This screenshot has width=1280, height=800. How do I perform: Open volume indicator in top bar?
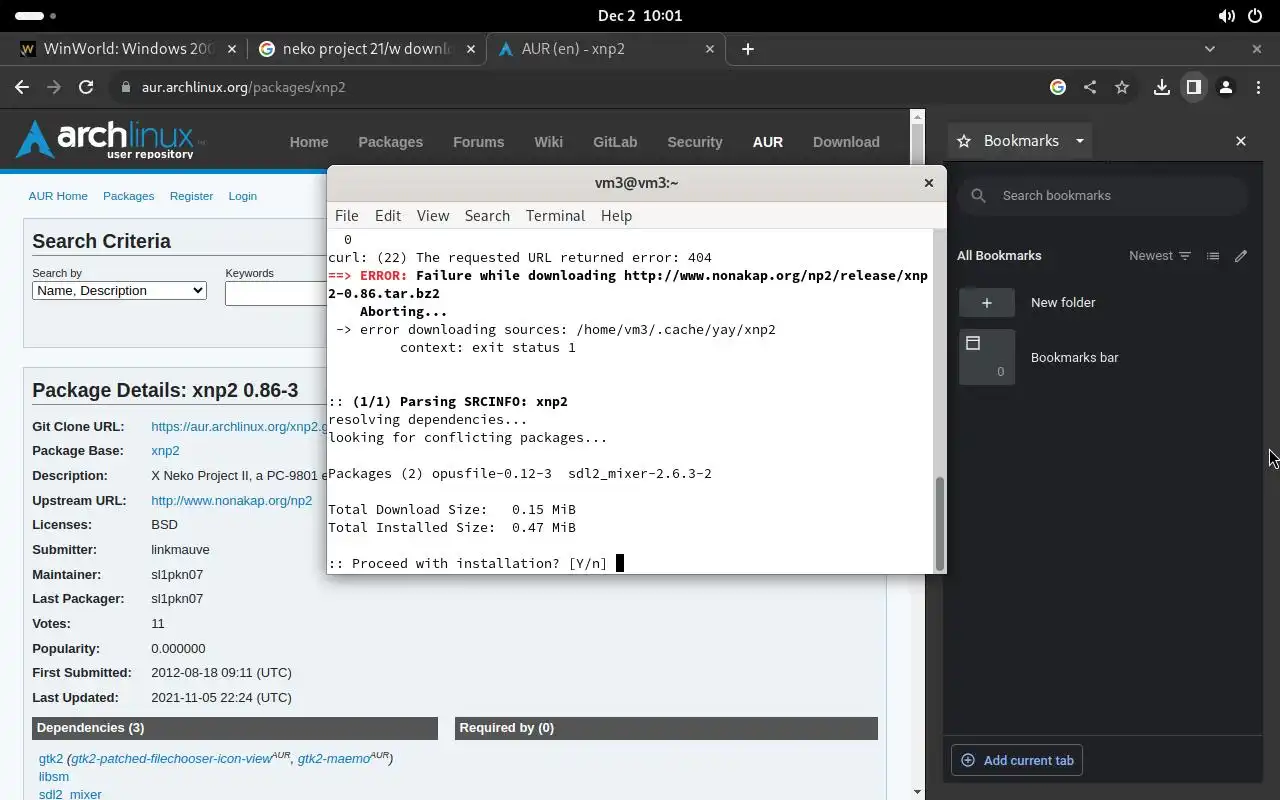(1227, 16)
